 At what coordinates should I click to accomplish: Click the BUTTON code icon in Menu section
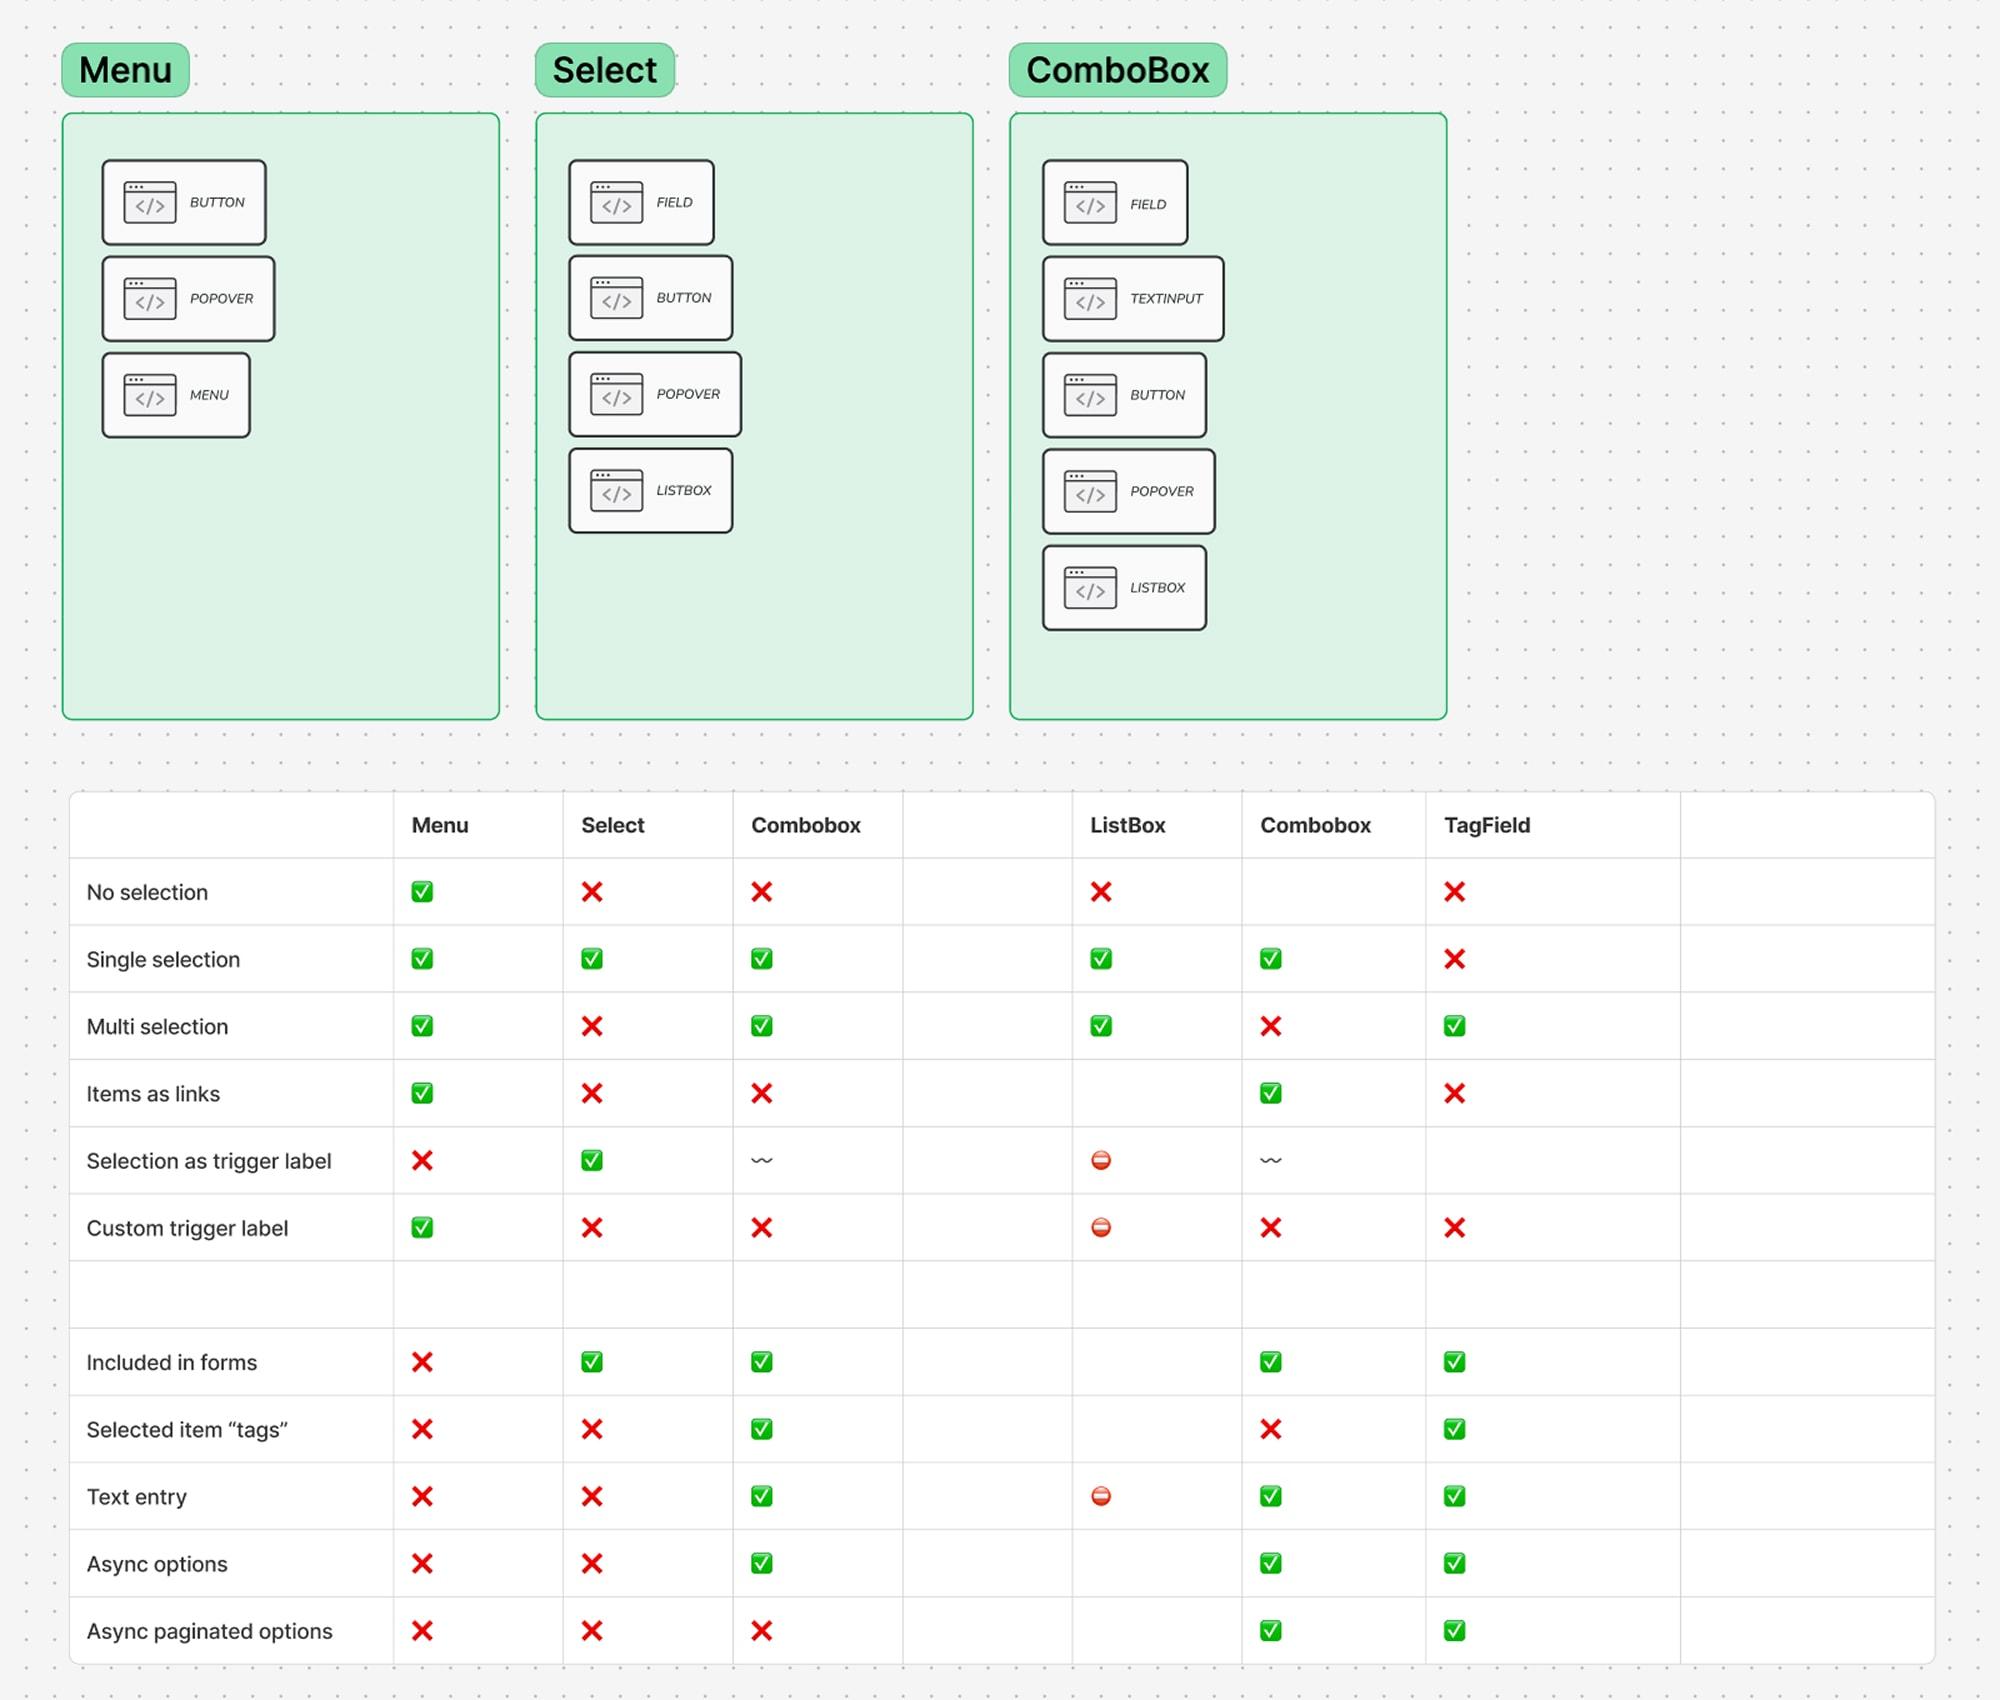[150, 202]
